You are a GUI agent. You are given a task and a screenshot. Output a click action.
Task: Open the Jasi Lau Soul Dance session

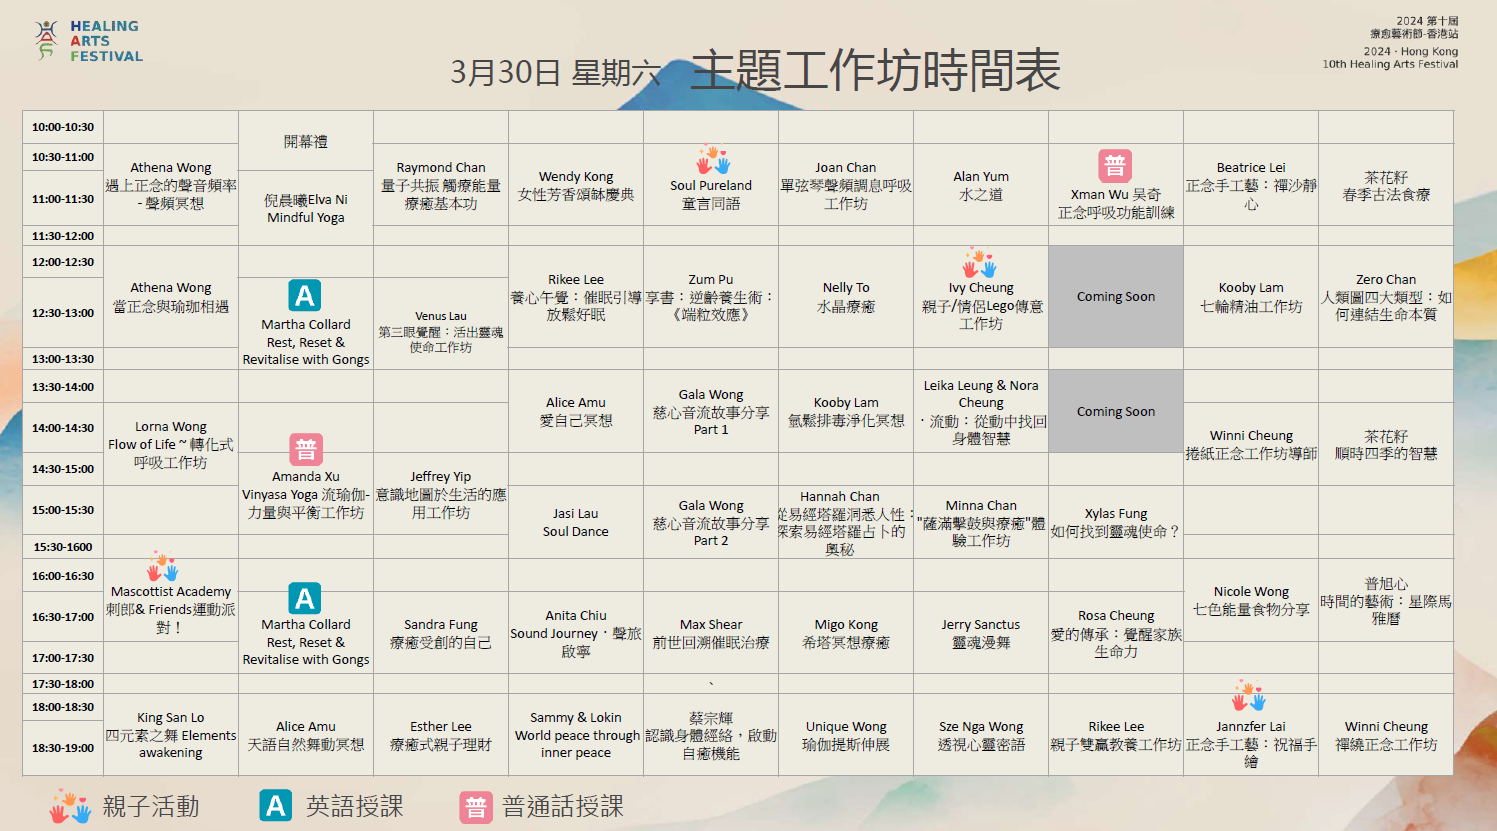point(576,522)
